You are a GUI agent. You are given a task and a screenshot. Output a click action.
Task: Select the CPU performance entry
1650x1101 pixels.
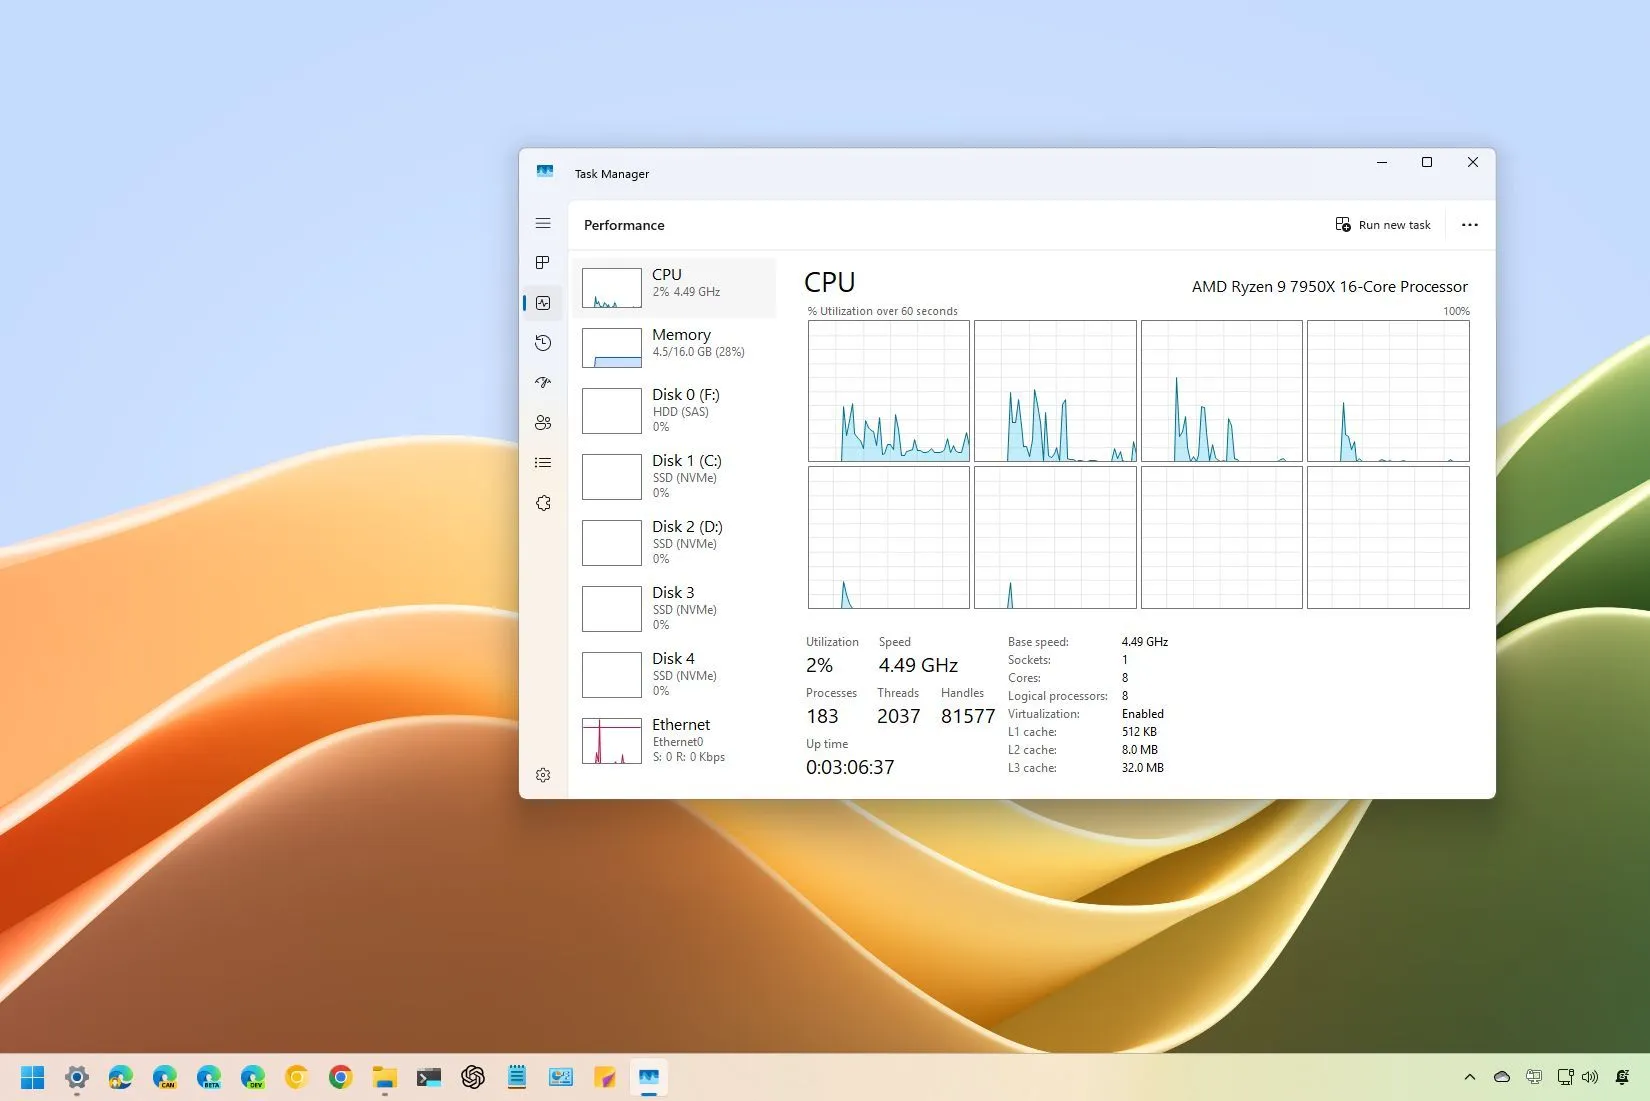(674, 288)
